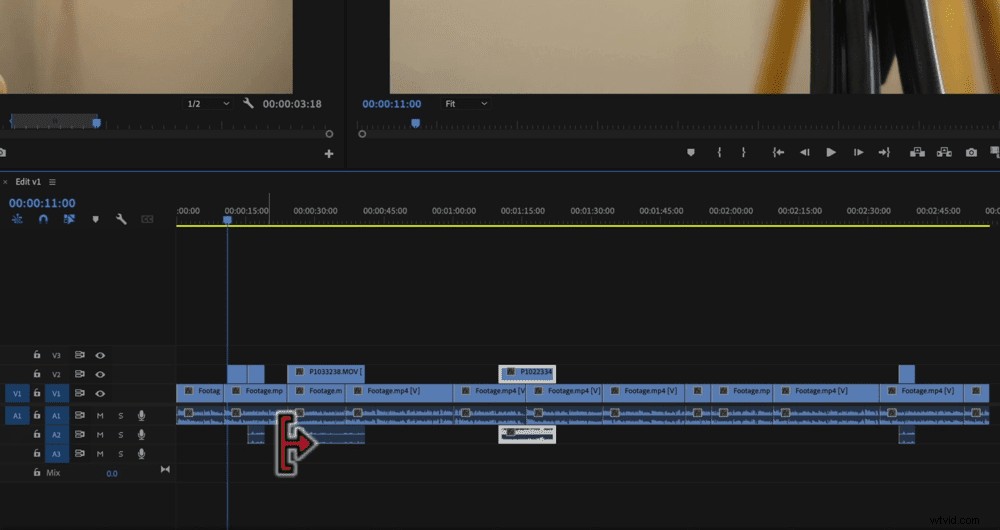1000x530 pixels.
Task: Hide track V2 output (eye)
Action: click(x=100, y=374)
